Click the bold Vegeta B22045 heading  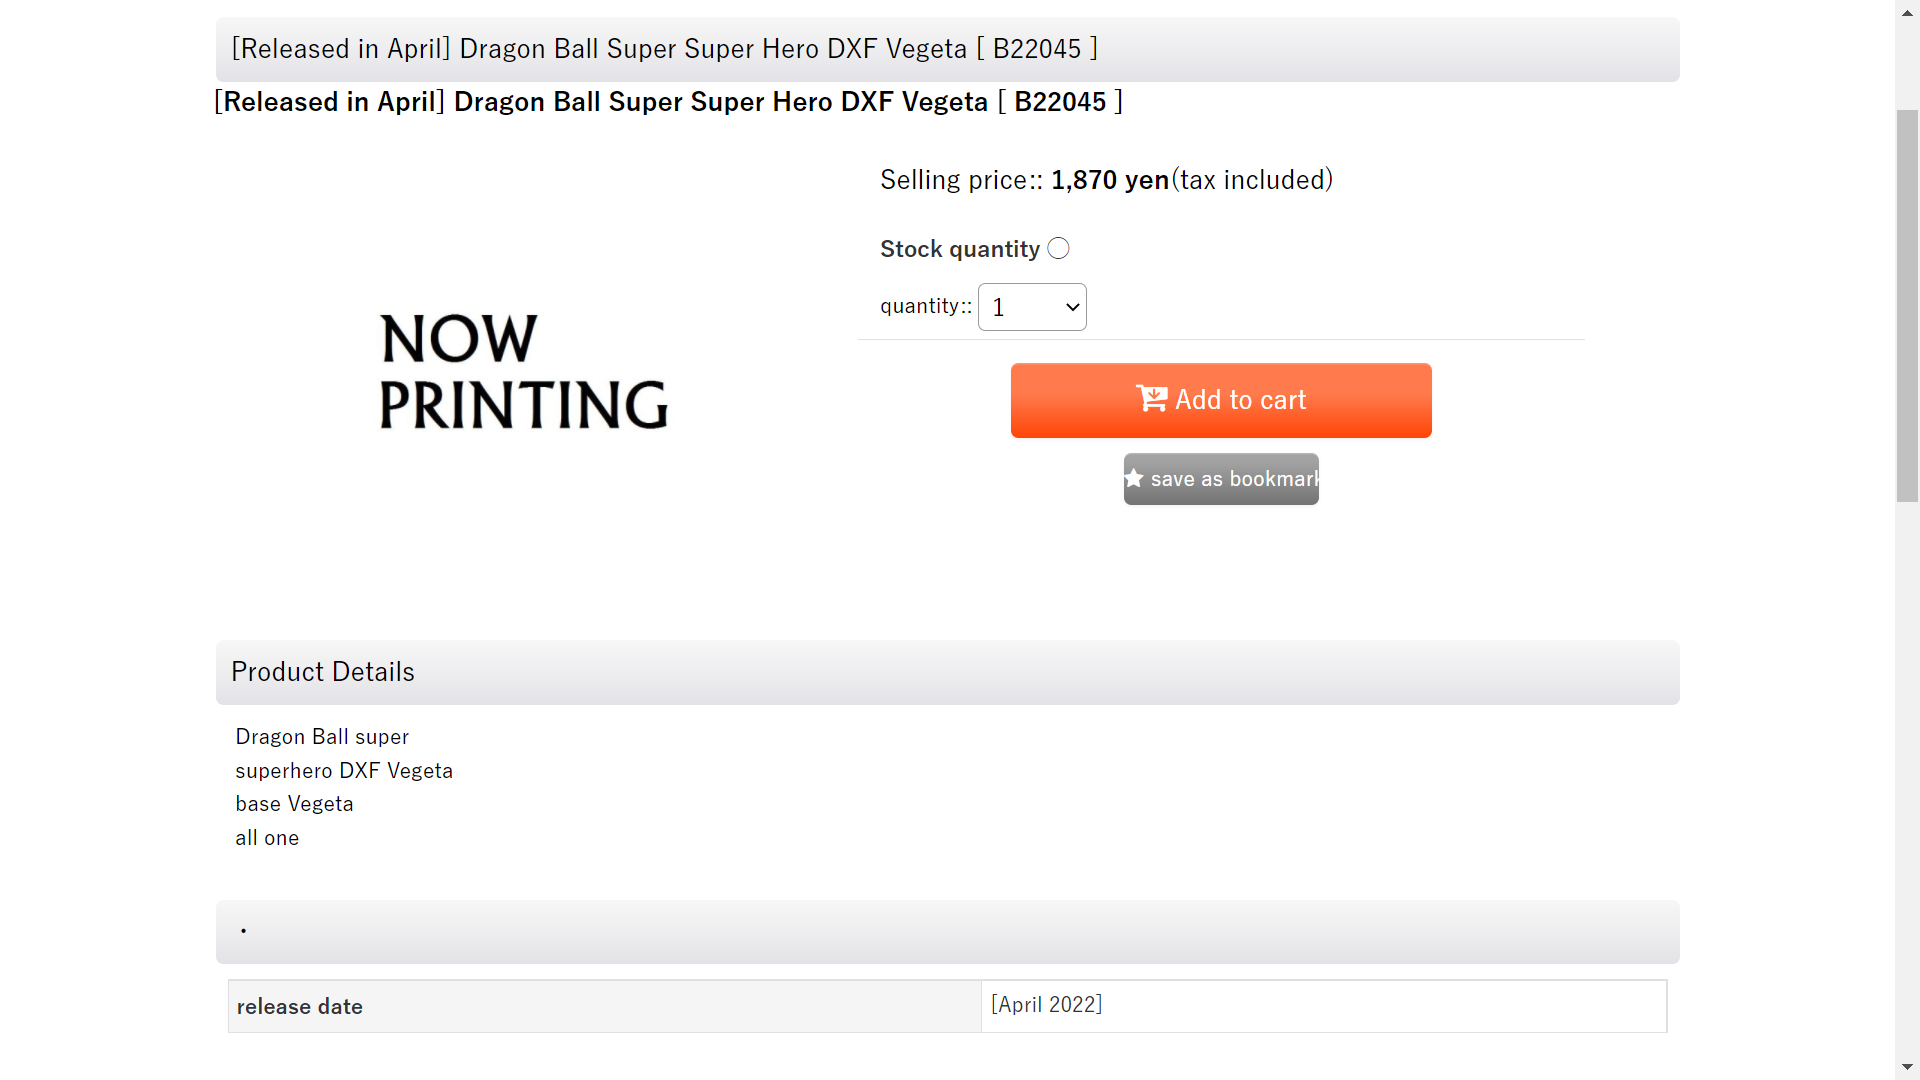[668, 102]
